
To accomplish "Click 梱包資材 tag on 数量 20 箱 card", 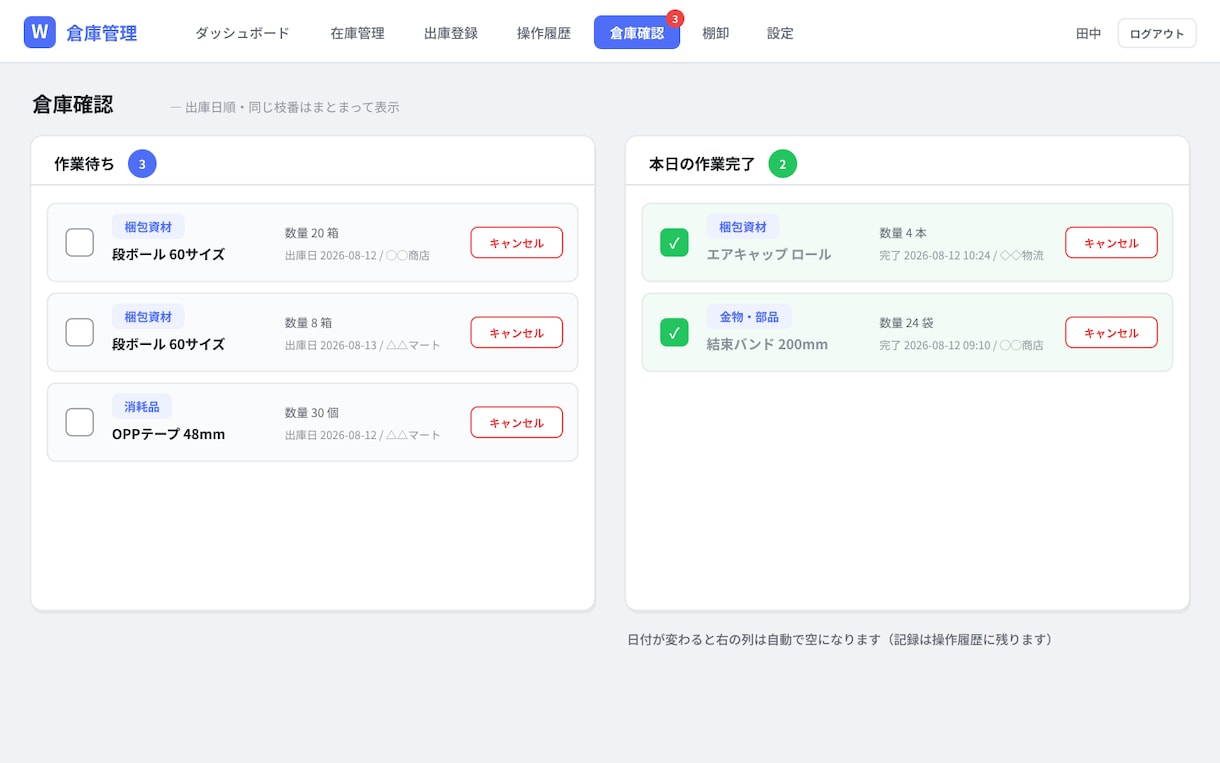I will pos(148,227).
